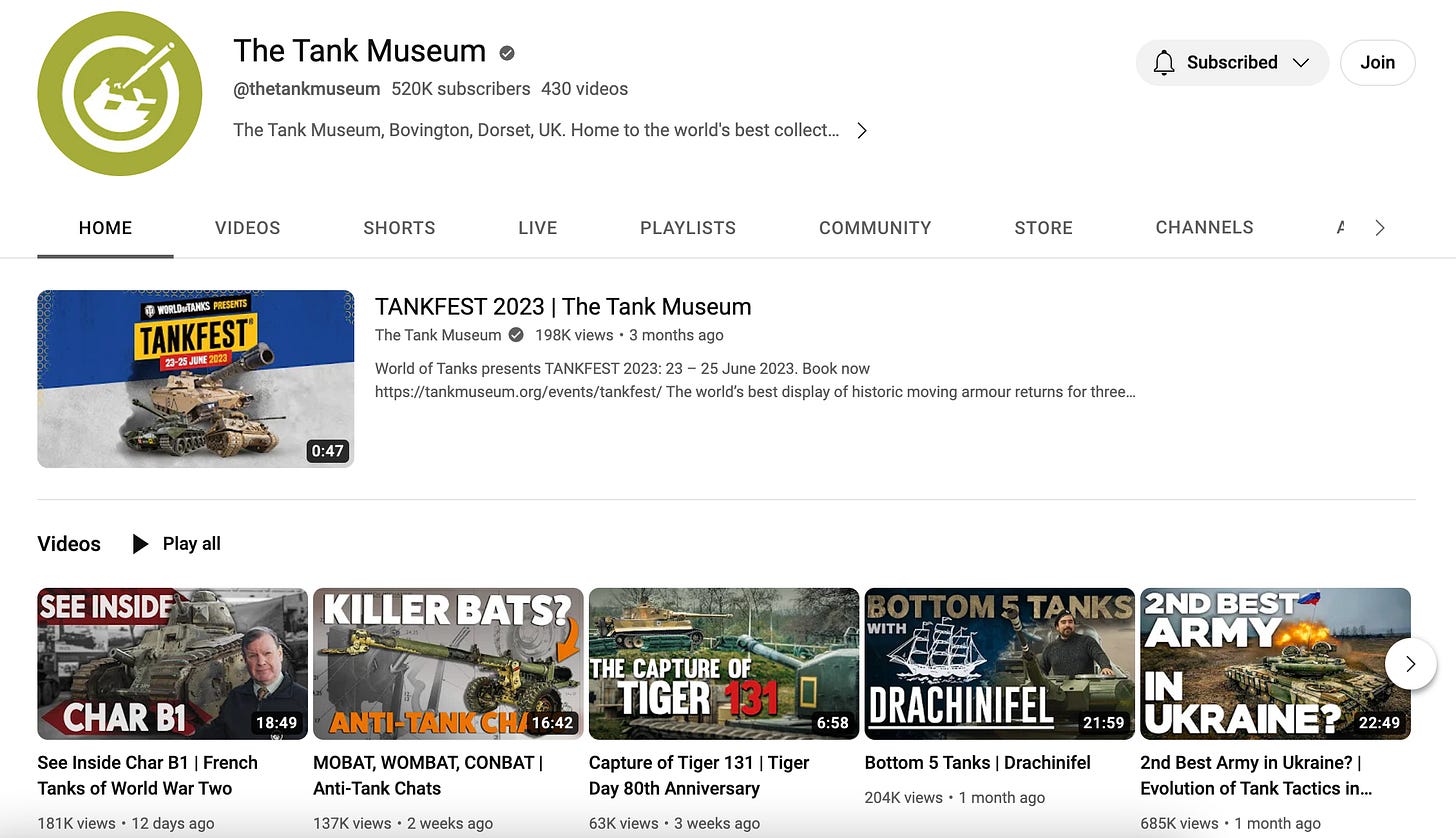The width and height of the screenshot is (1456, 838).
Task: Click MOBAT, WOMBAT, CONBAT video title
Action: [428, 775]
